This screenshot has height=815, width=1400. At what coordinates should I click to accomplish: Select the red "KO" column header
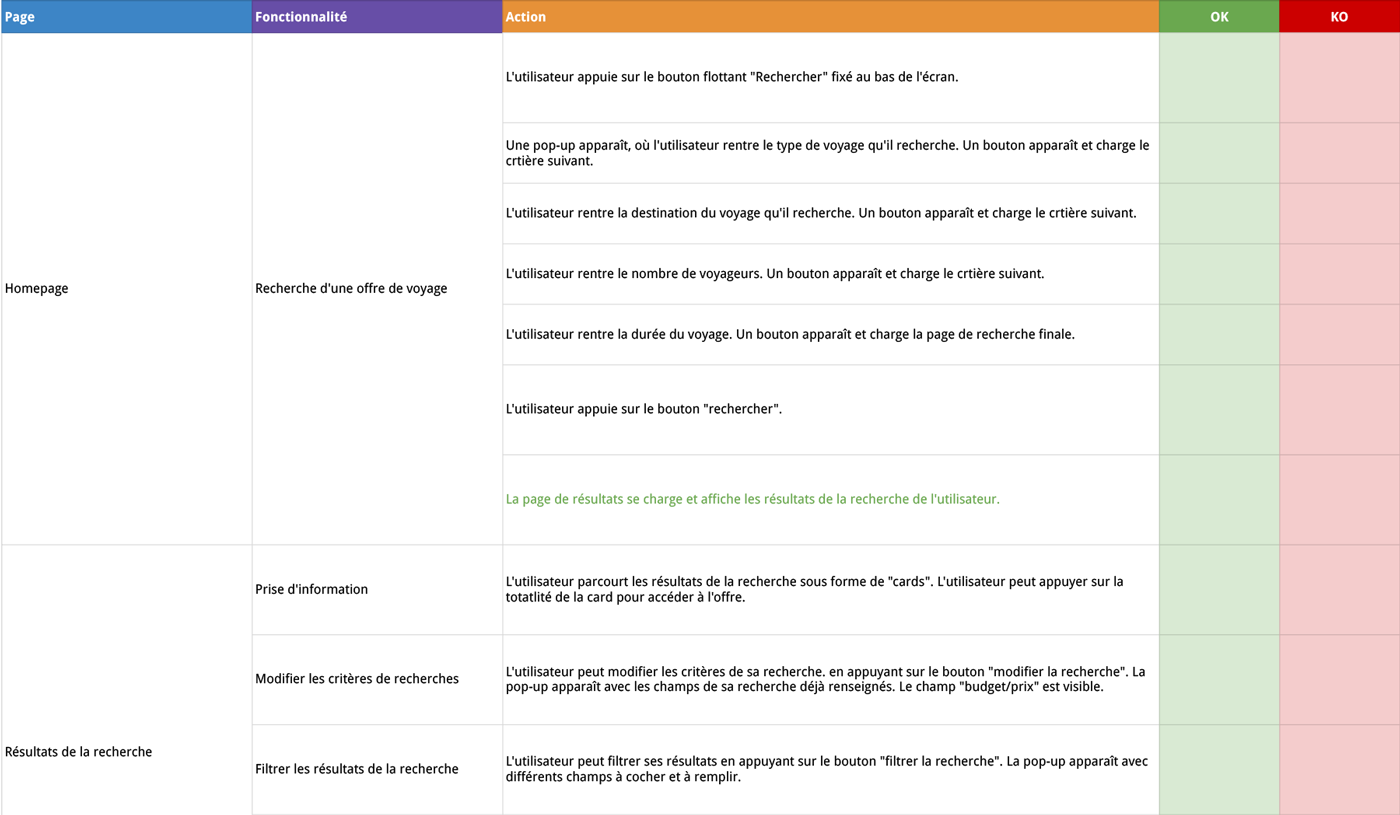[x=1340, y=17]
